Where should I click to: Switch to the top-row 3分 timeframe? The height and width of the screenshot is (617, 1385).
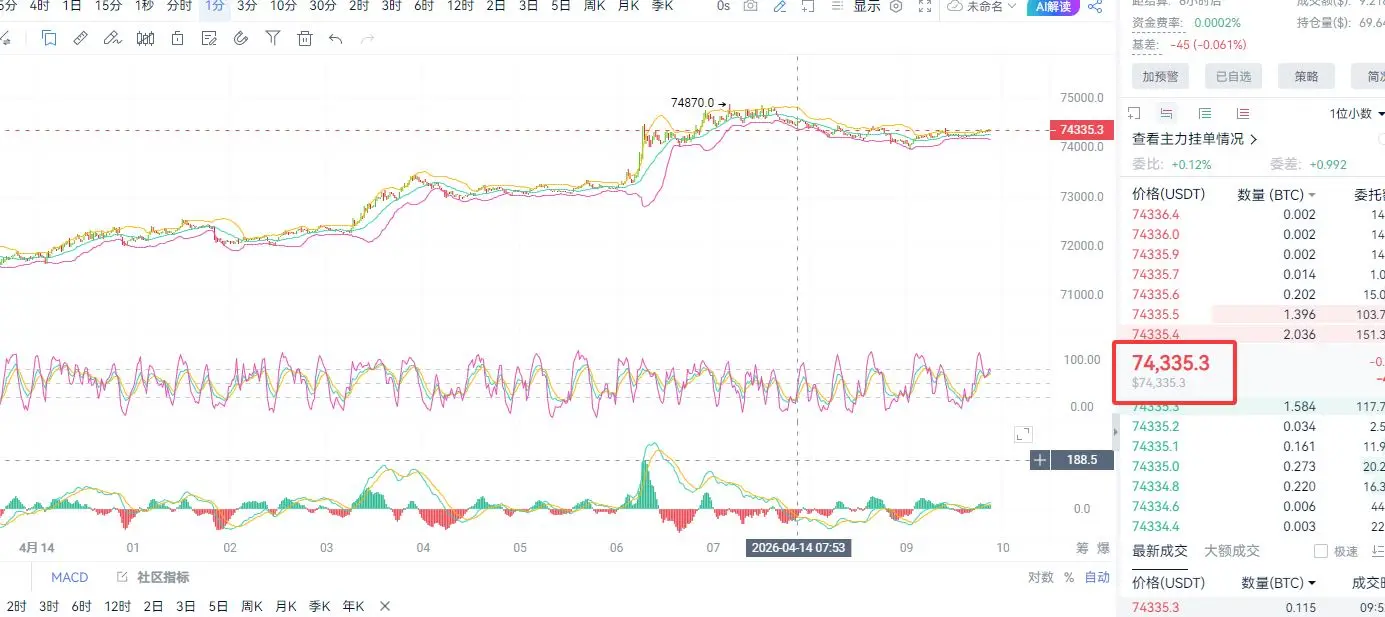click(246, 6)
